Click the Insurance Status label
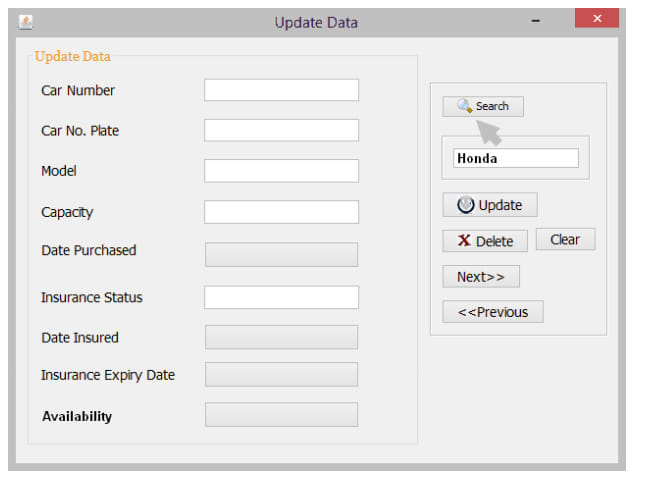Viewport: 645px width, 487px height. (x=92, y=297)
